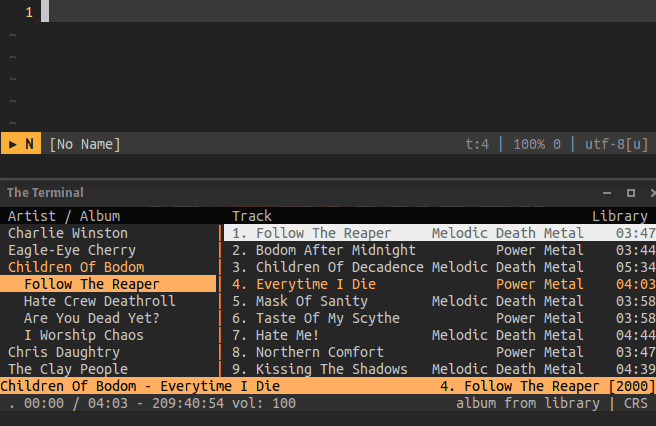
Task: Click the 03:47 duration of track 1
Action: coord(636,233)
